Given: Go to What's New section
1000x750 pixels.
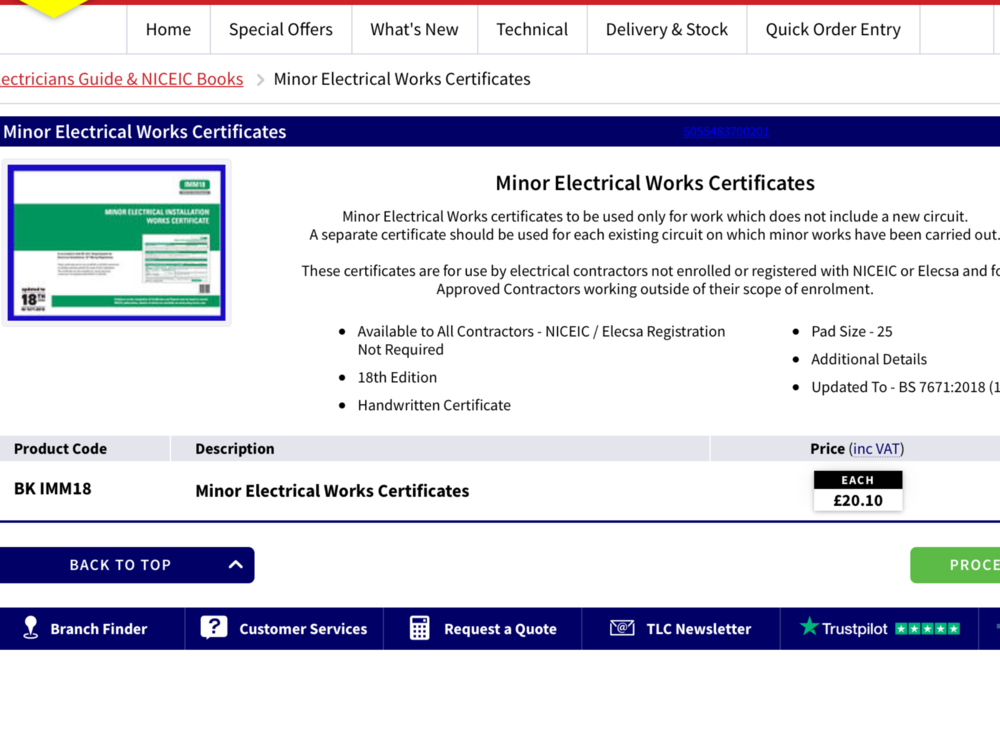Looking at the screenshot, I should 415,29.
